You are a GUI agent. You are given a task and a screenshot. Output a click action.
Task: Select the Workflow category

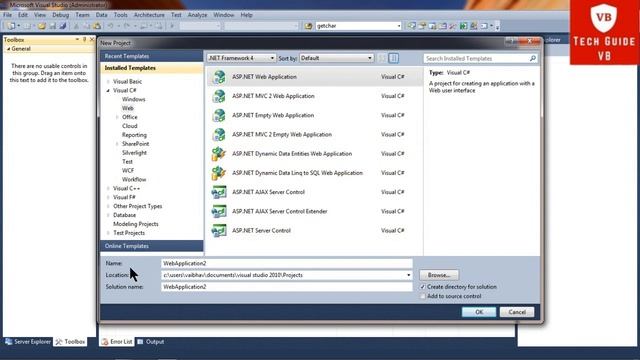[134, 180]
